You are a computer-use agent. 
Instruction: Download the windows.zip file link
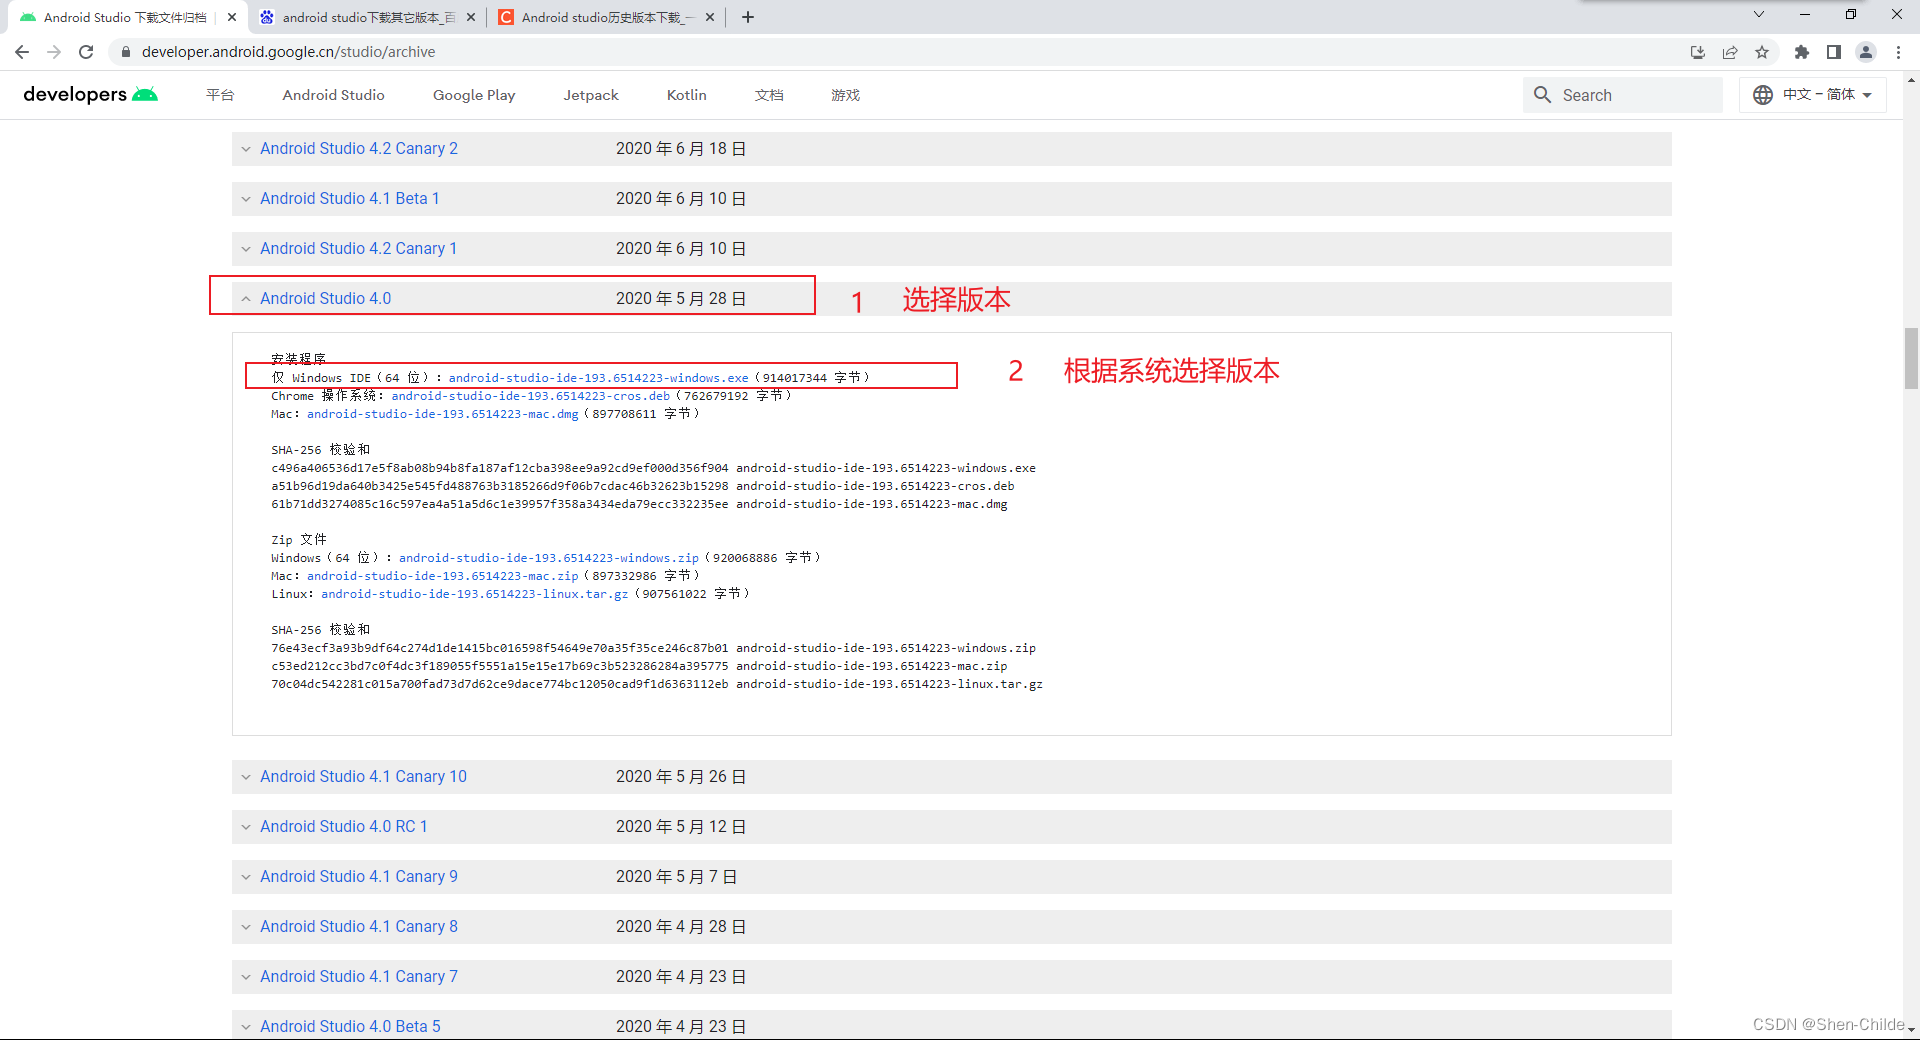549,558
